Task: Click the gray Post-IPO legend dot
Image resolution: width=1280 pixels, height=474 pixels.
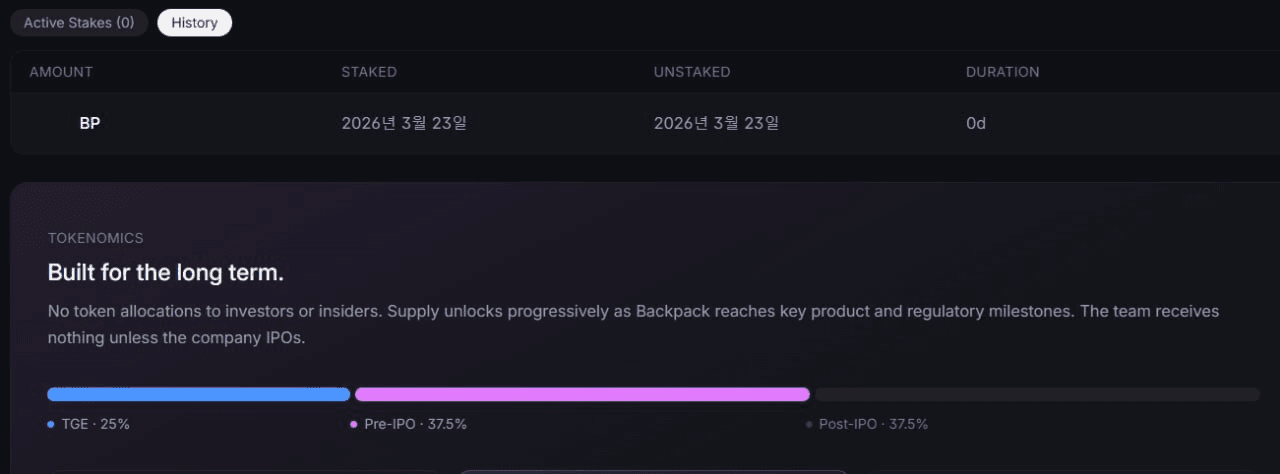Action: click(x=809, y=424)
